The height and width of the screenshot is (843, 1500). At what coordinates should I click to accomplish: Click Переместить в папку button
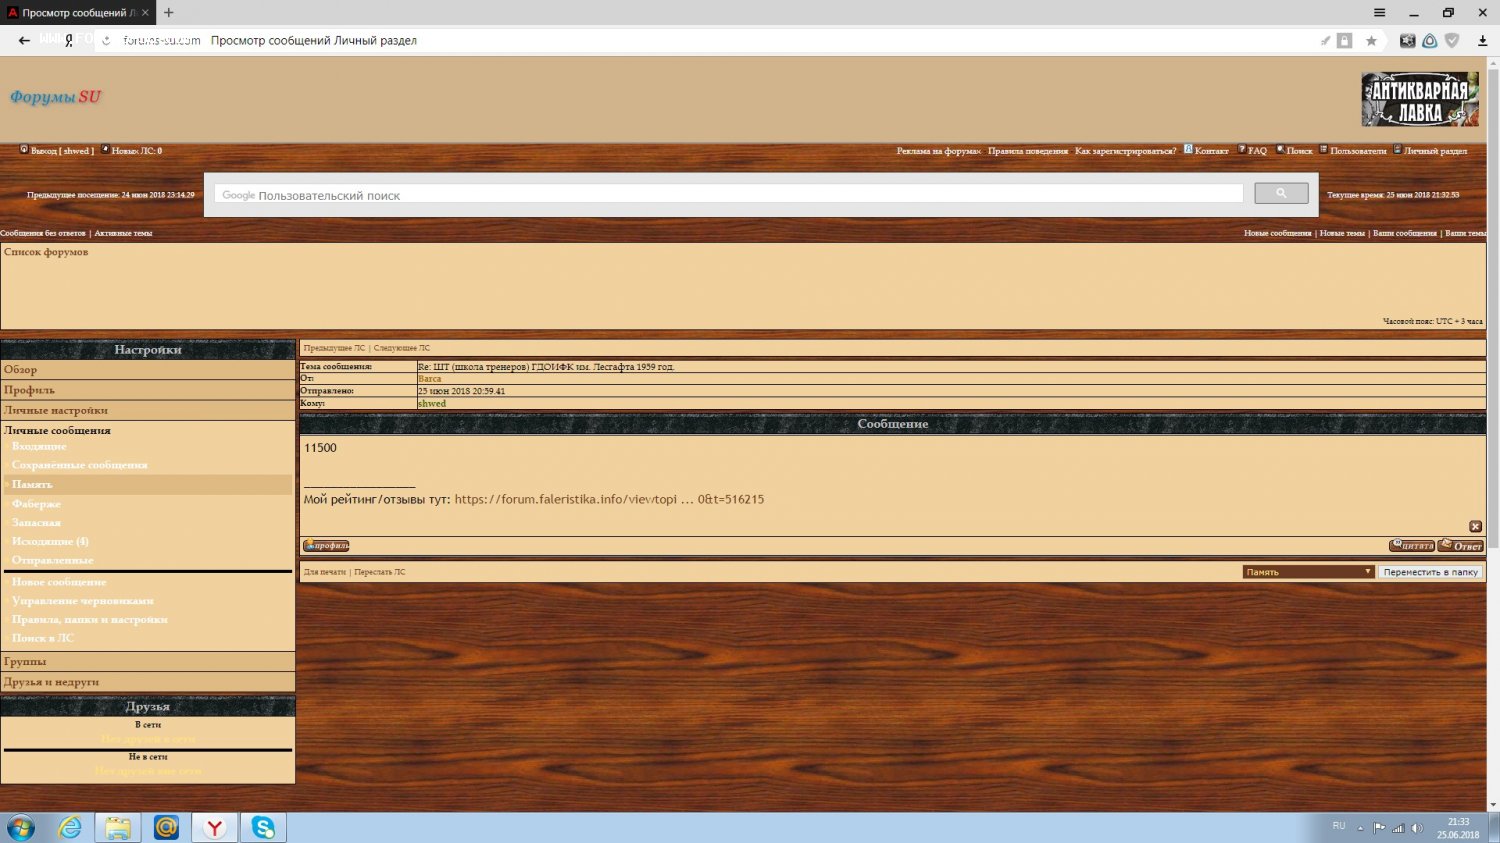point(1430,572)
